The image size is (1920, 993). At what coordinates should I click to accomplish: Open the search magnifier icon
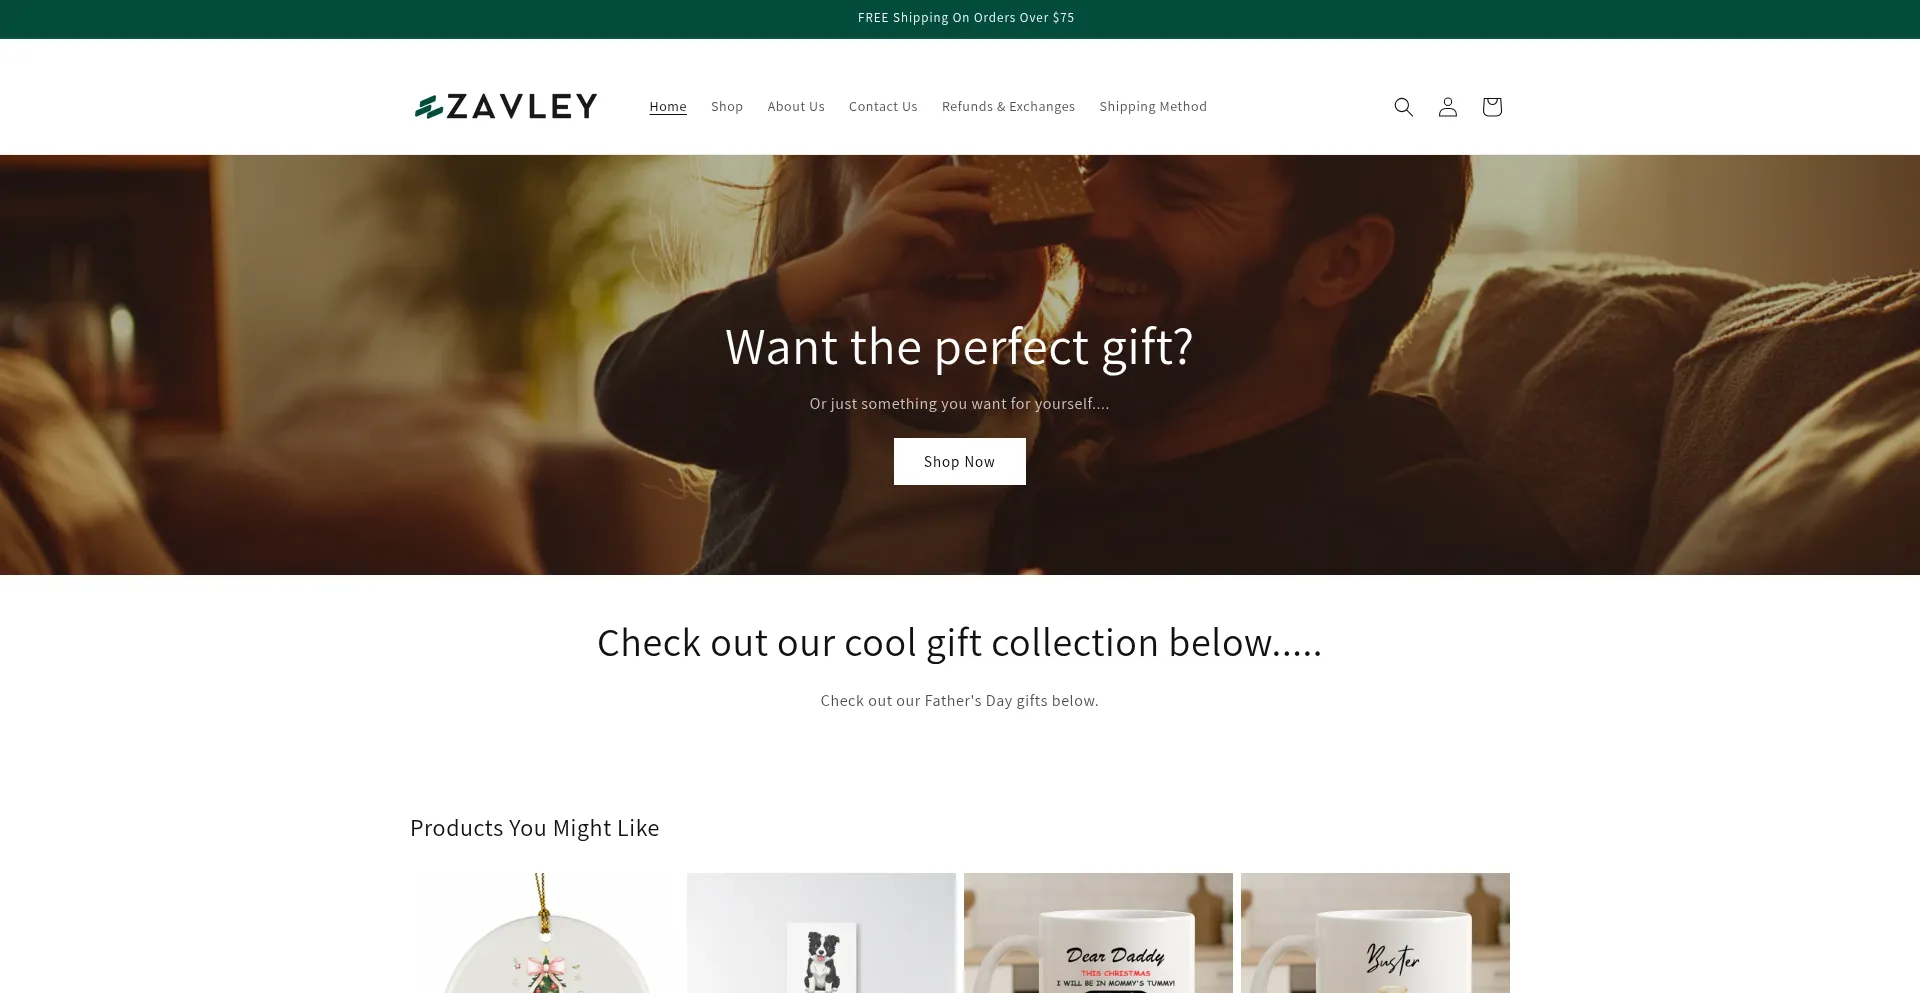(1403, 107)
